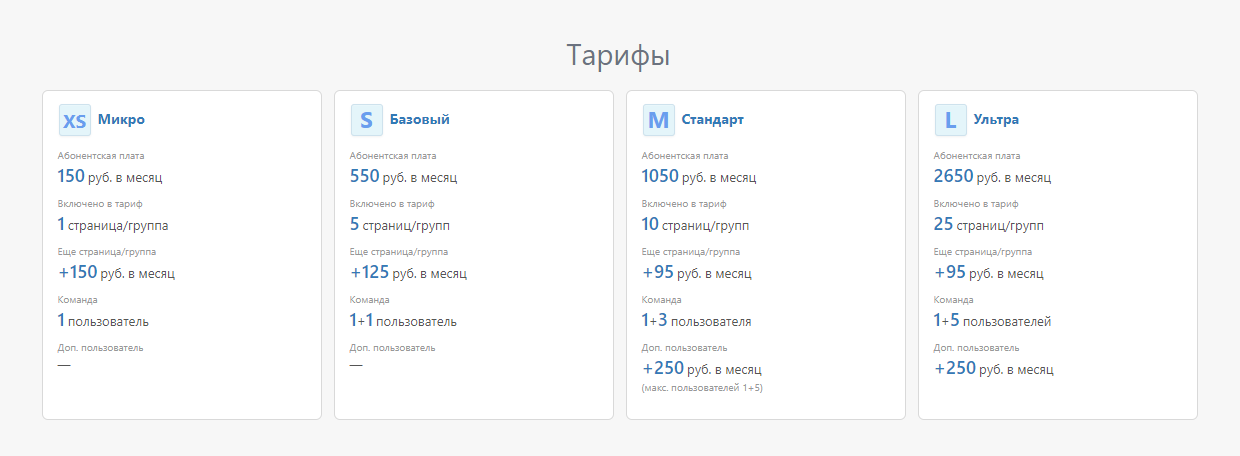
Task: Click the 550 руб. monthly fee in Базовый
Action: point(403,177)
